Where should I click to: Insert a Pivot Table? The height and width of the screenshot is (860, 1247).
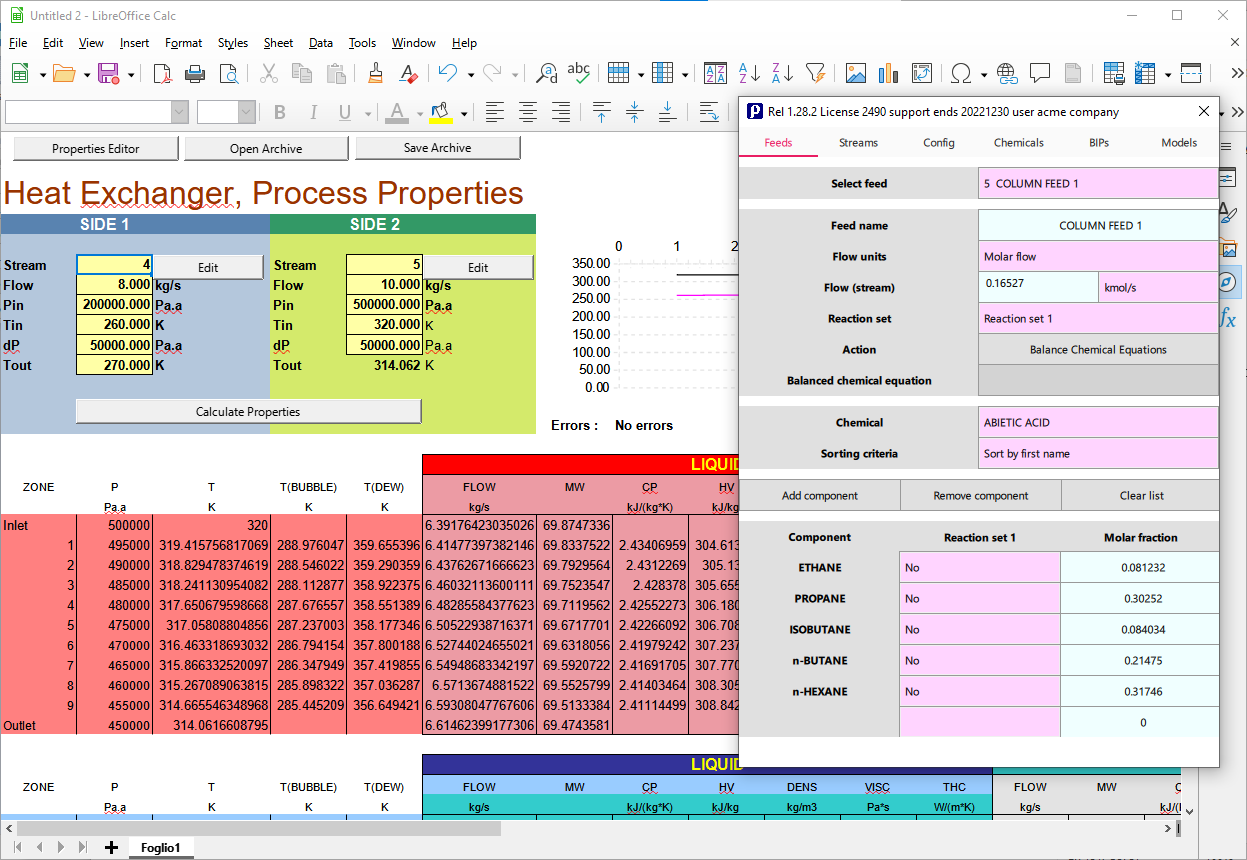(x=922, y=73)
